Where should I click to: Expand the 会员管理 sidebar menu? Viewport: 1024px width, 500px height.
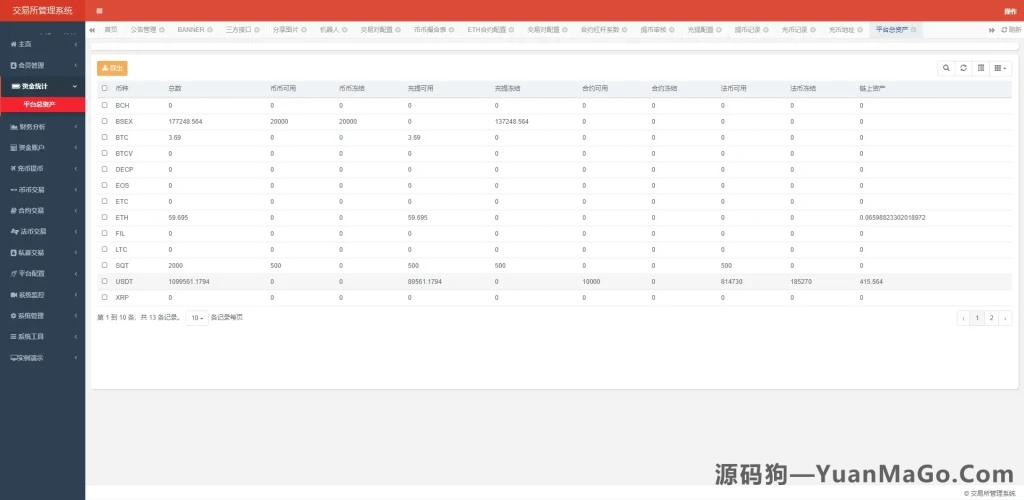click(x=42, y=65)
